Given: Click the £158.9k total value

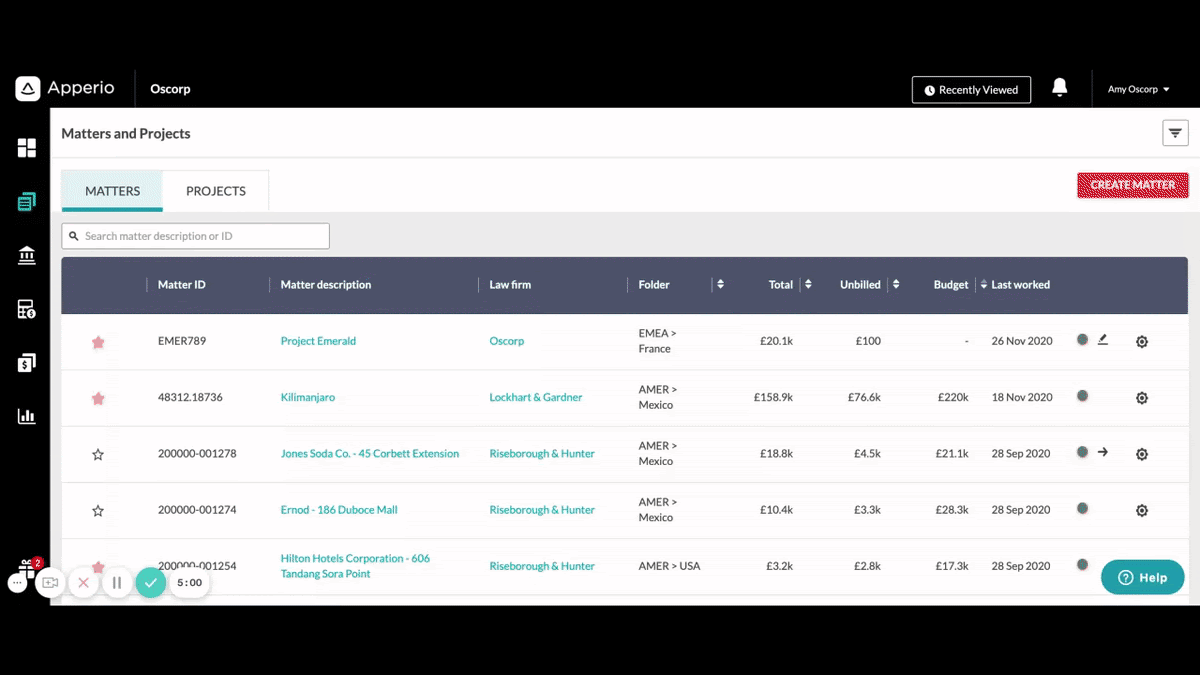Looking at the screenshot, I should 773,397.
